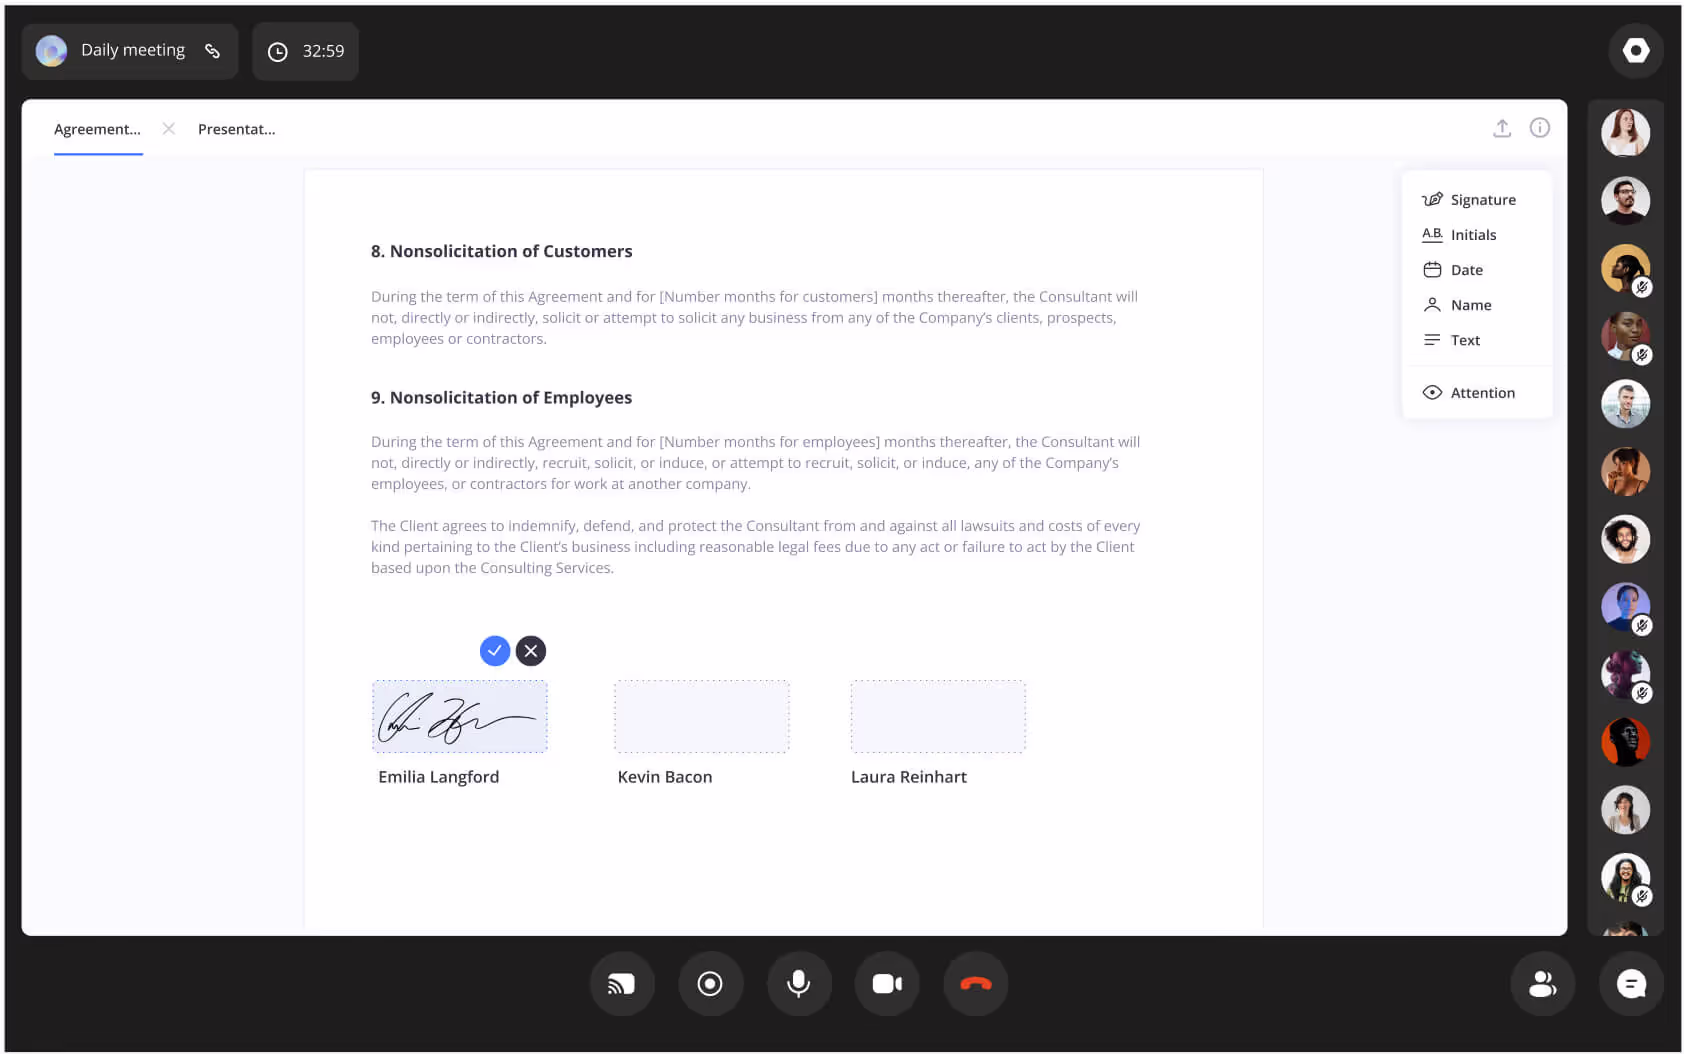This screenshot has width=1684, height=1054.
Task: Choose the Name field tool
Action: [x=1456, y=305]
